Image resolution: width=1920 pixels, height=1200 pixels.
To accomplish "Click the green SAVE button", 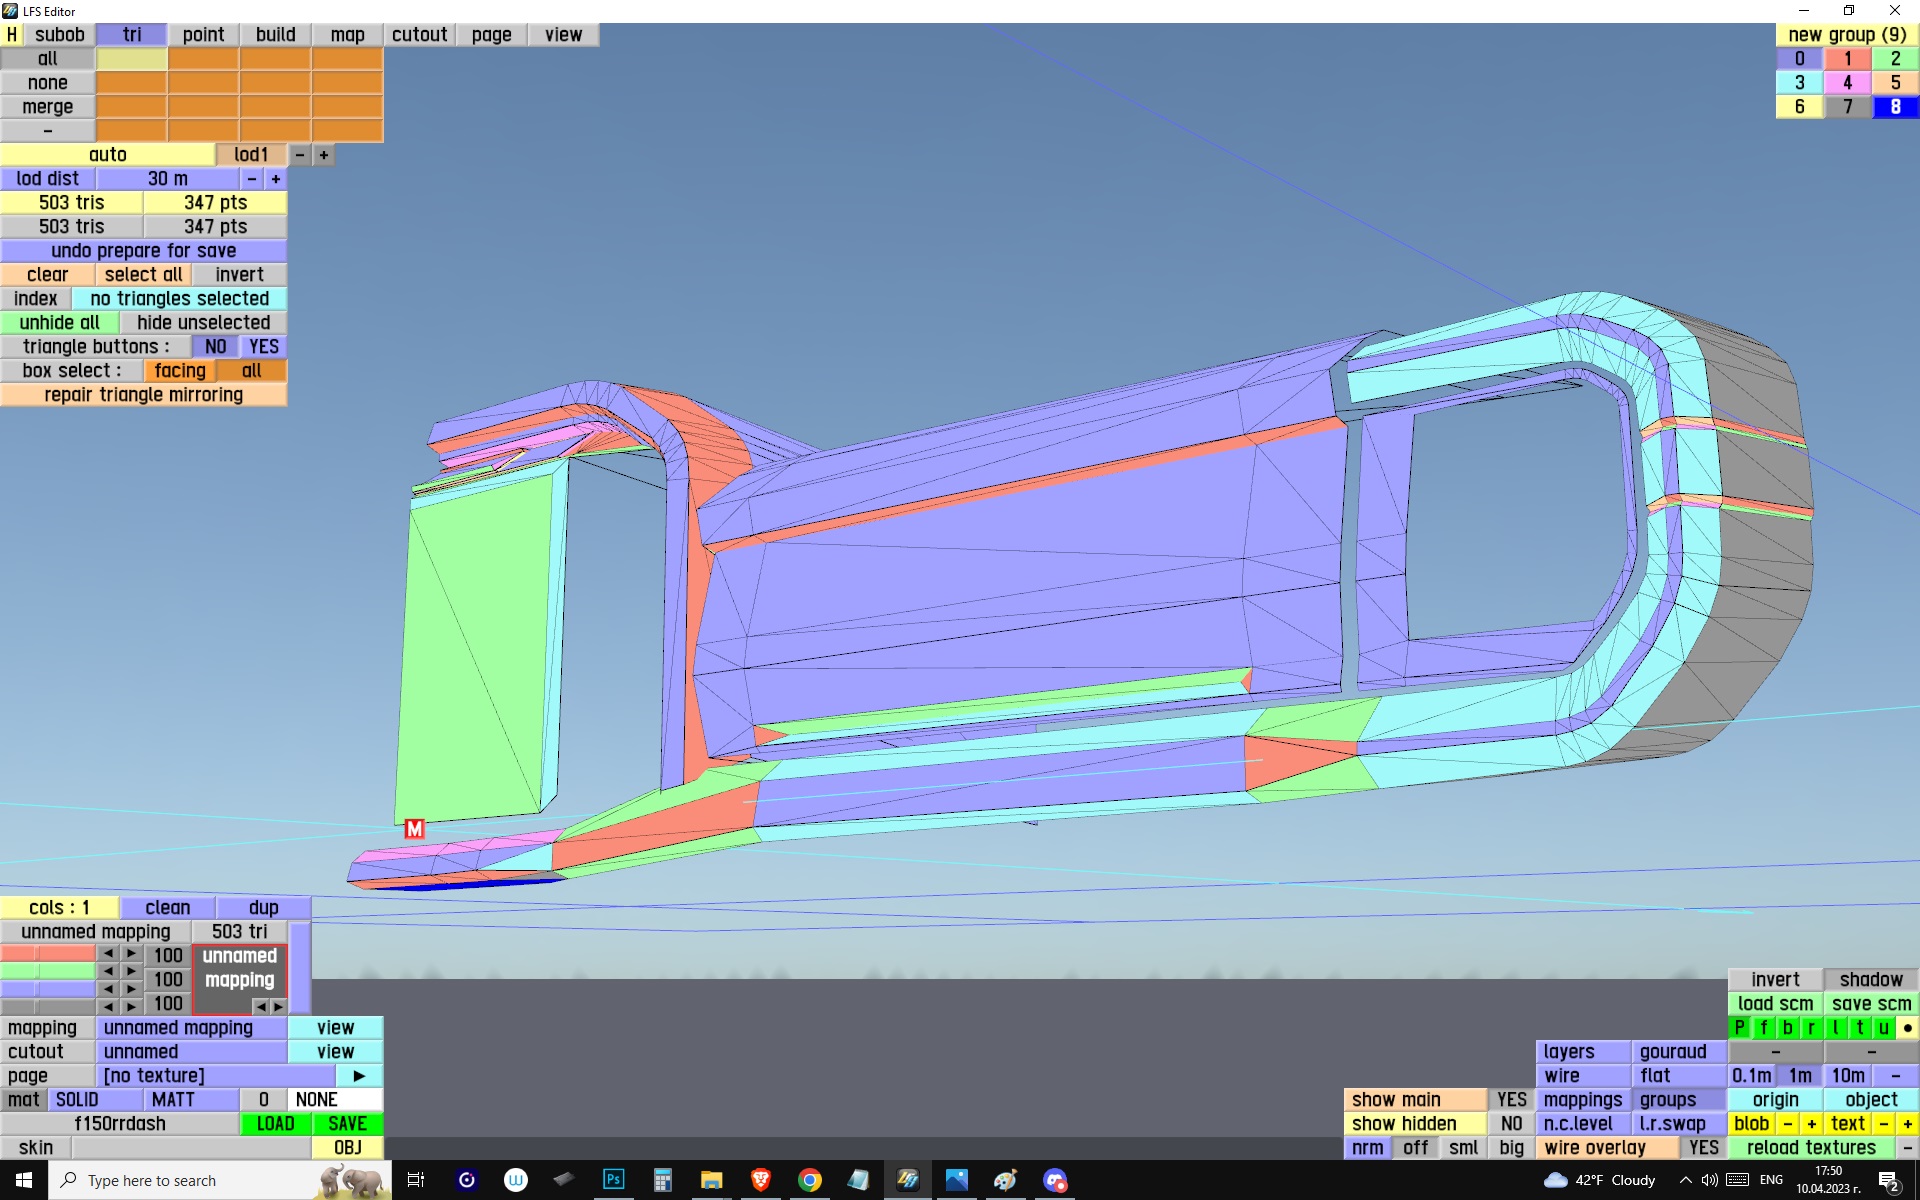I will [x=347, y=1124].
